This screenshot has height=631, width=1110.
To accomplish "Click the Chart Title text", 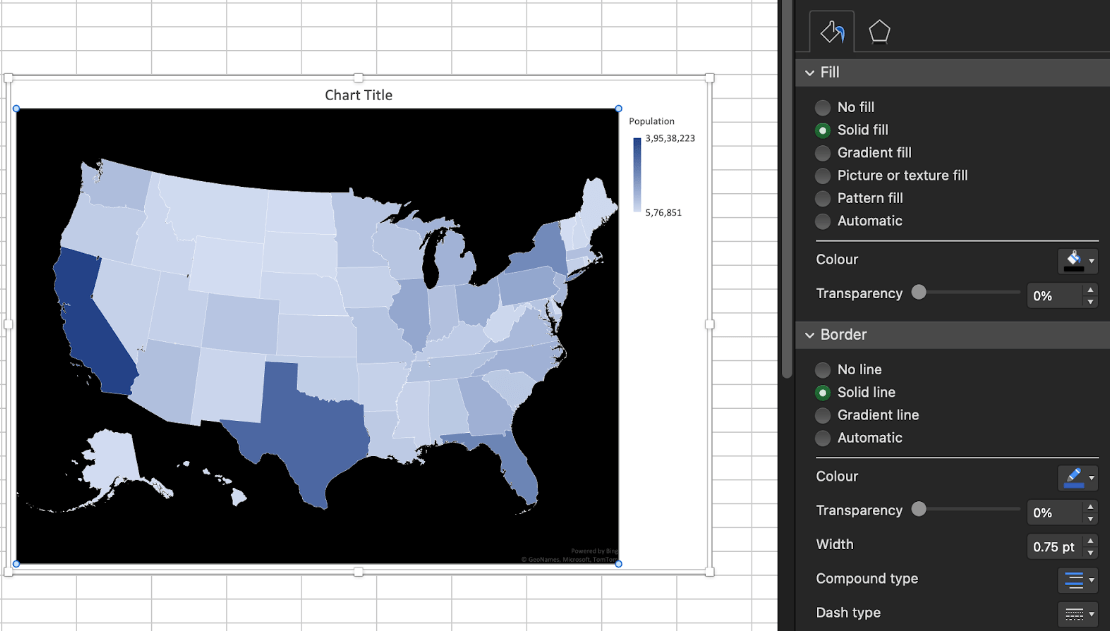I will pyautogui.click(x=358, y=95).
